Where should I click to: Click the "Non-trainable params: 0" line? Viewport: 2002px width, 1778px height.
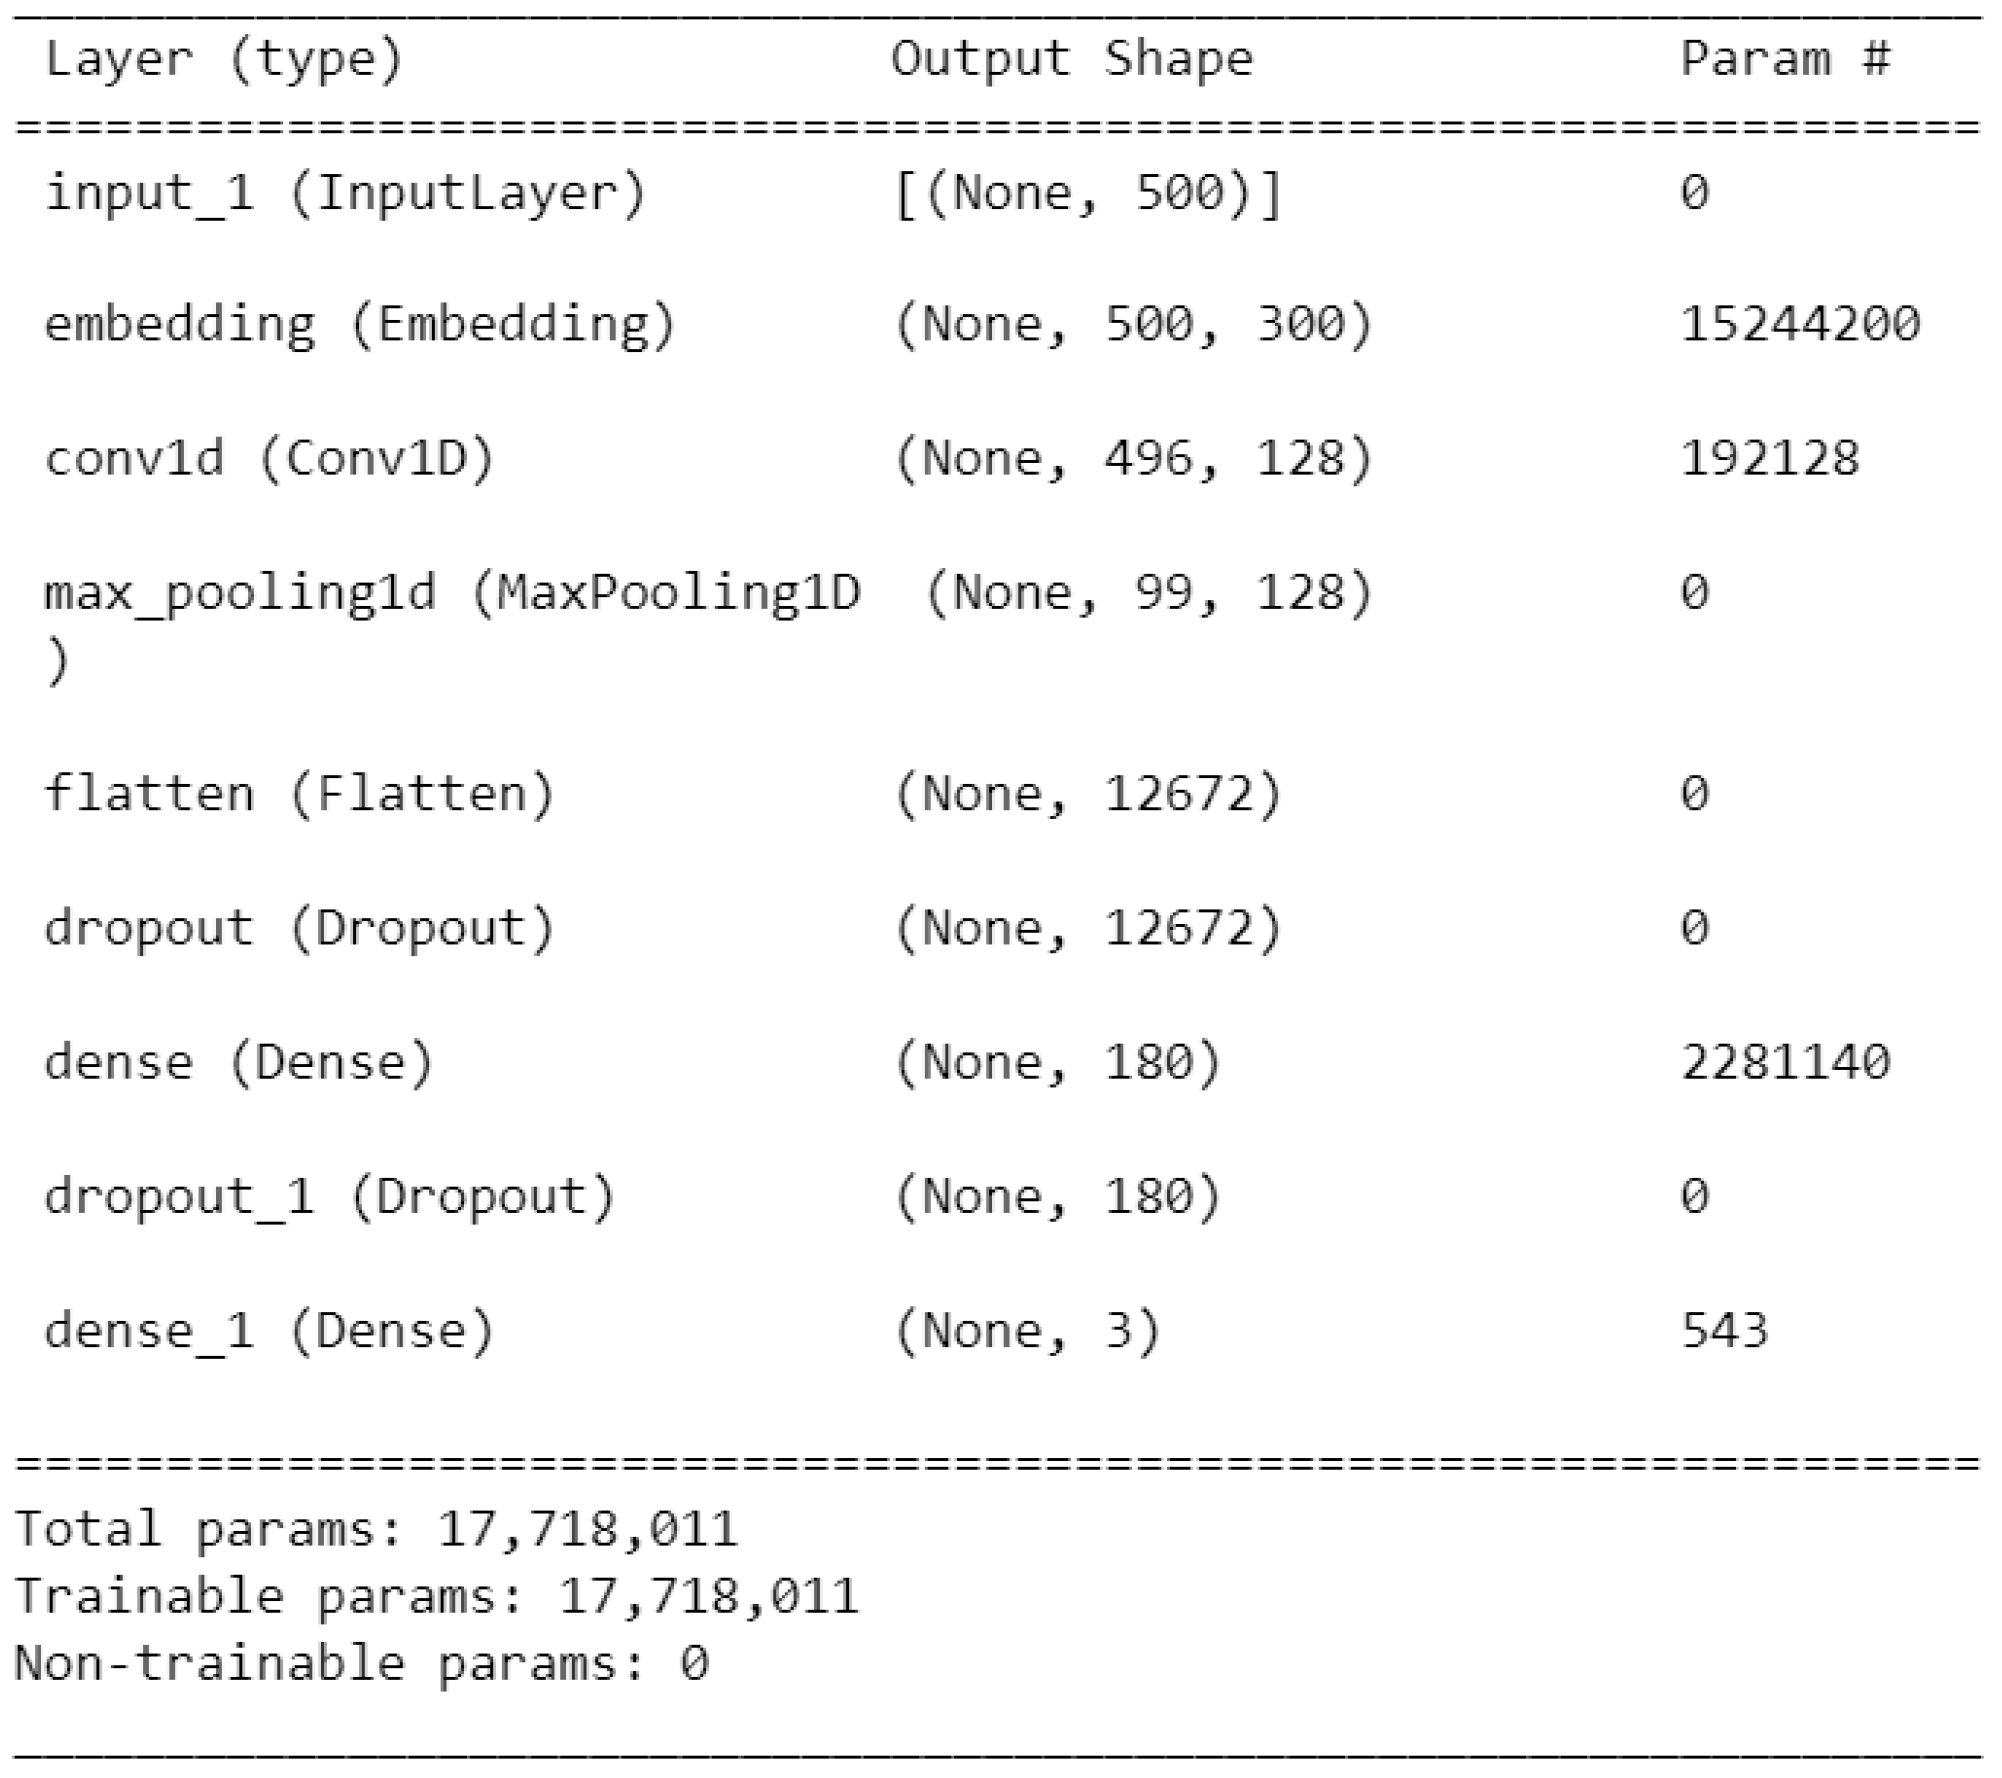coord(361,1664)
